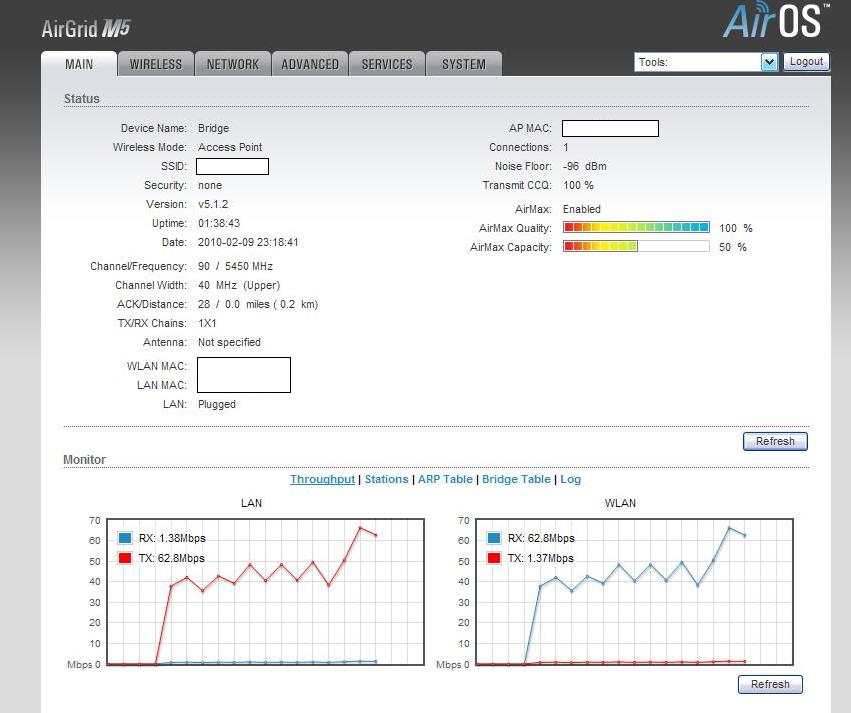Image resolution: width=851 pixels, height=713 pixels.
Task: Click the AirMax Quality bar
Action: [x=636, y=227]
